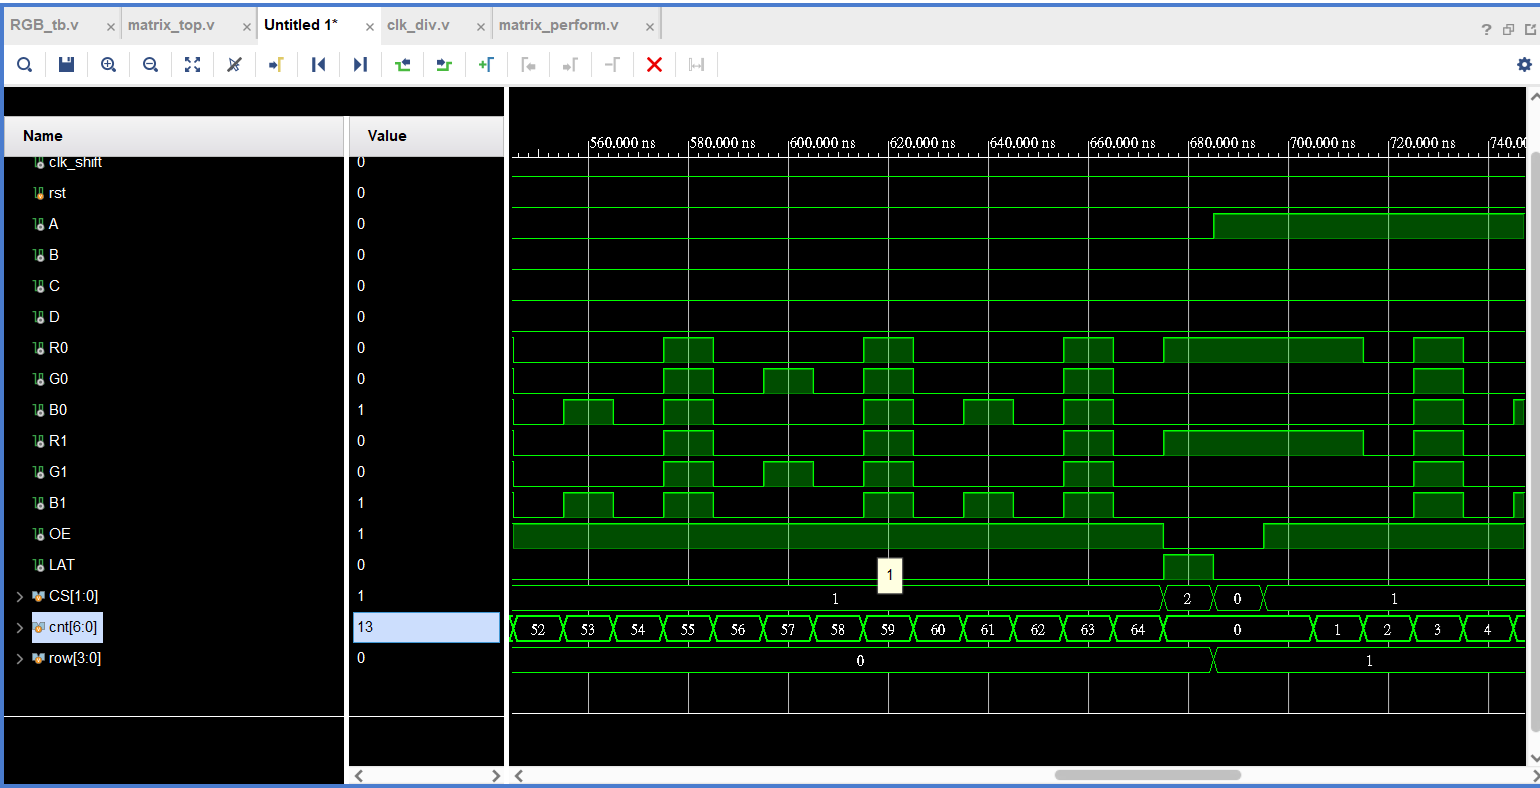Click the Search icon in waveform toolbar
The image size is (1540, 788).
point(25,65)
